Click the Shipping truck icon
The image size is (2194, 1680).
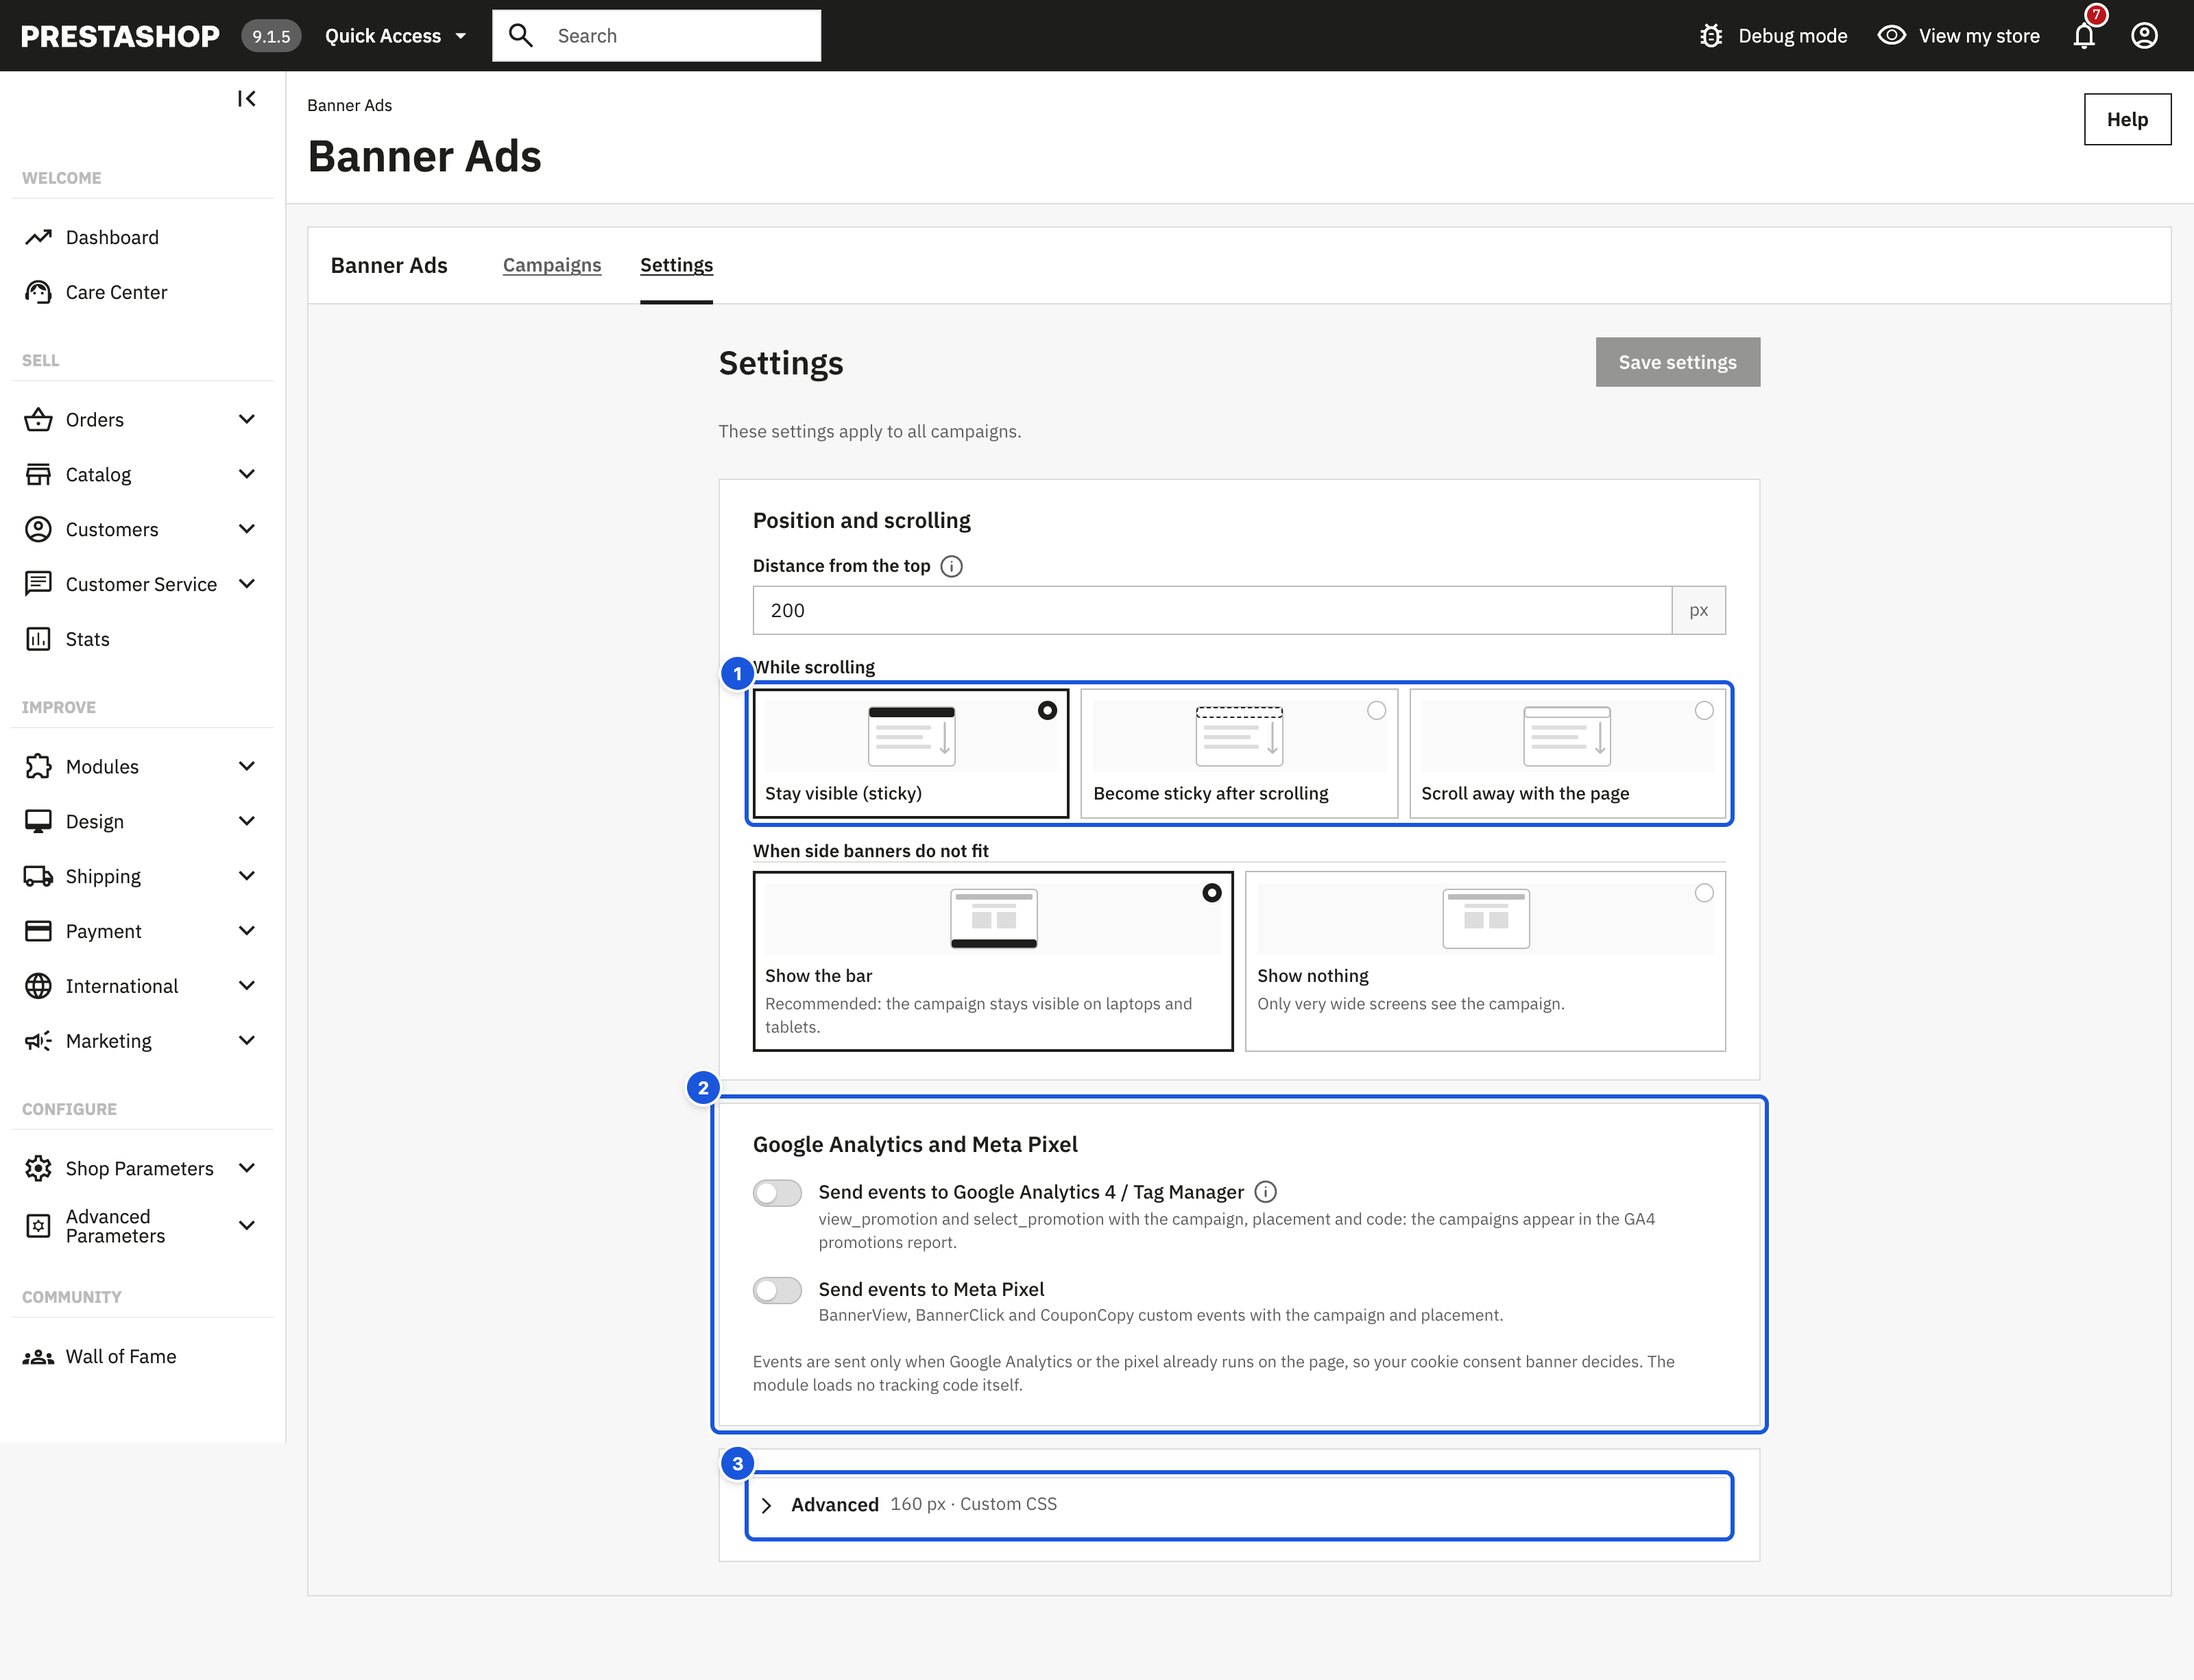coord(38,876)
